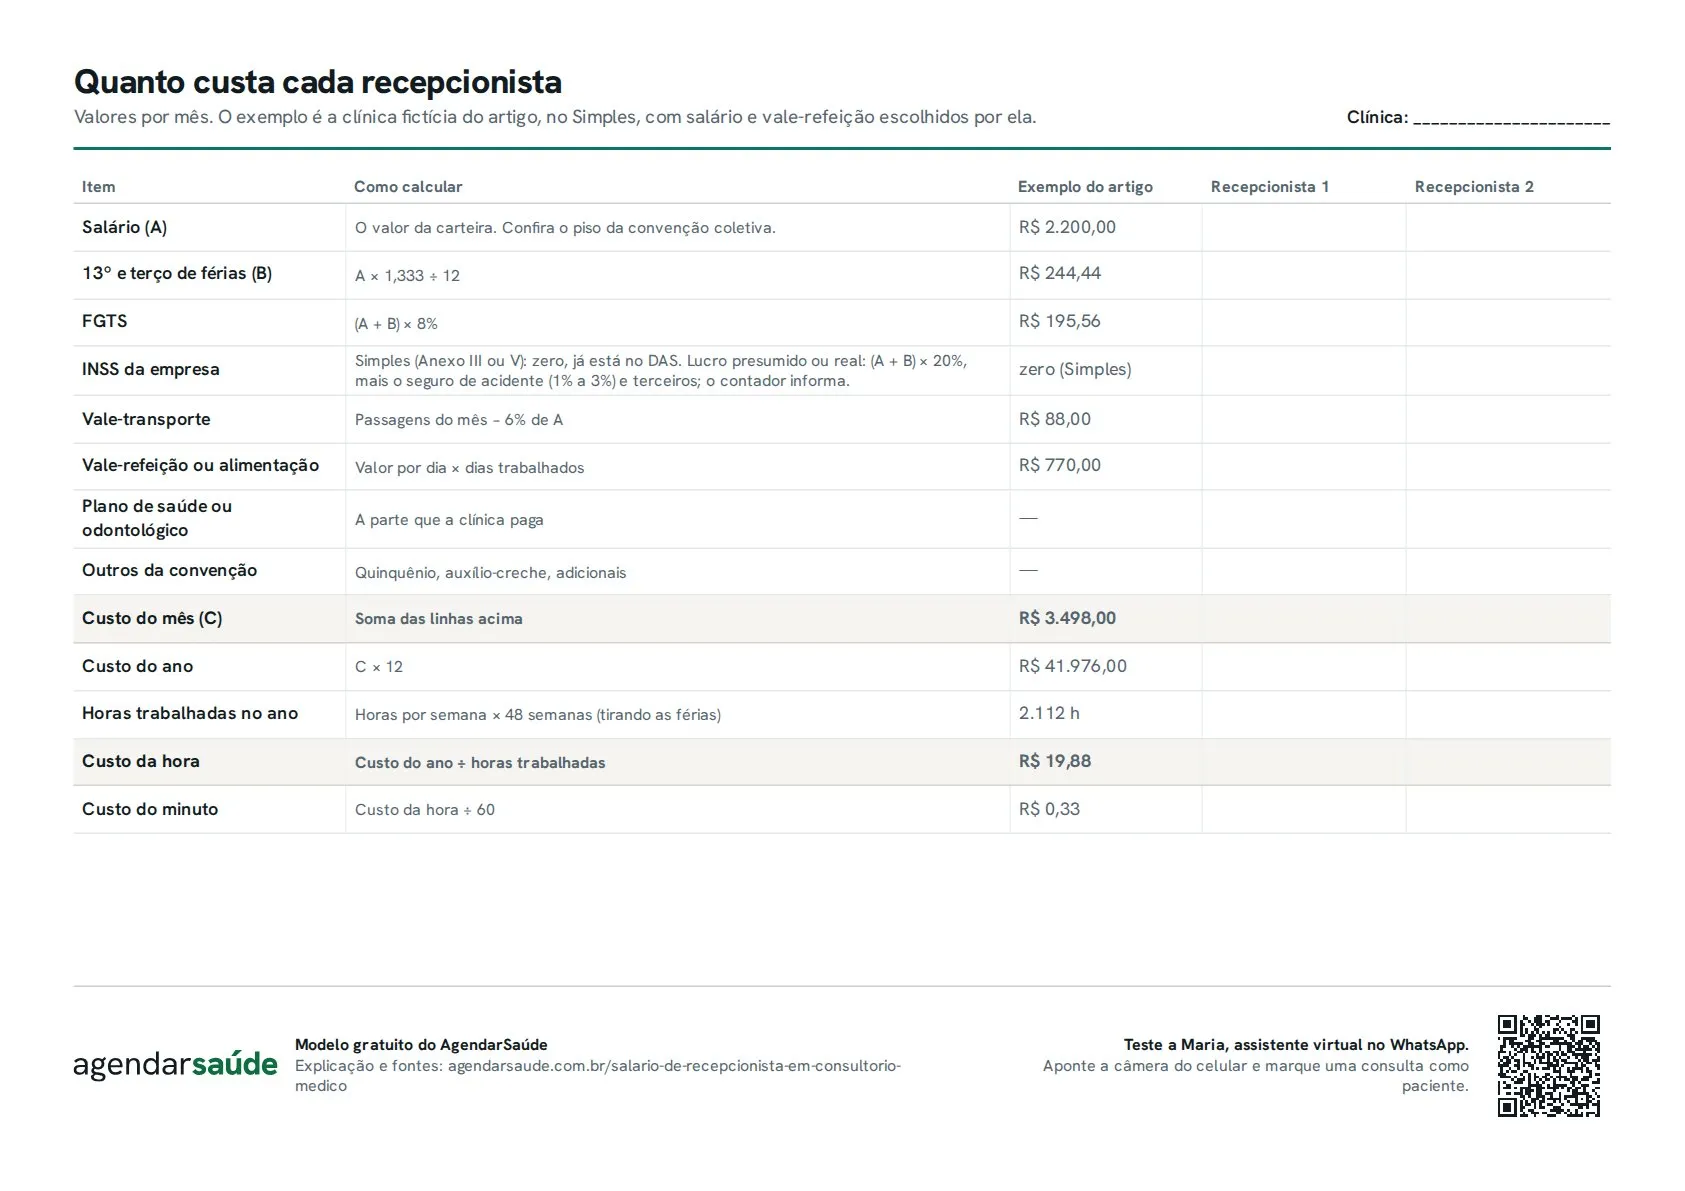1685x1191 pixels.
Task: Click the 'Vale-transporte' row label
Action: 146,420
